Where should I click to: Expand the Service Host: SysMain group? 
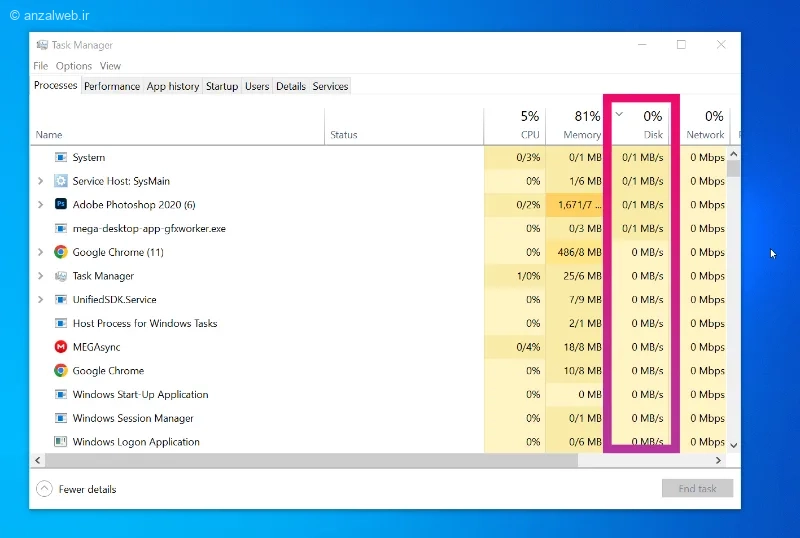40,181
